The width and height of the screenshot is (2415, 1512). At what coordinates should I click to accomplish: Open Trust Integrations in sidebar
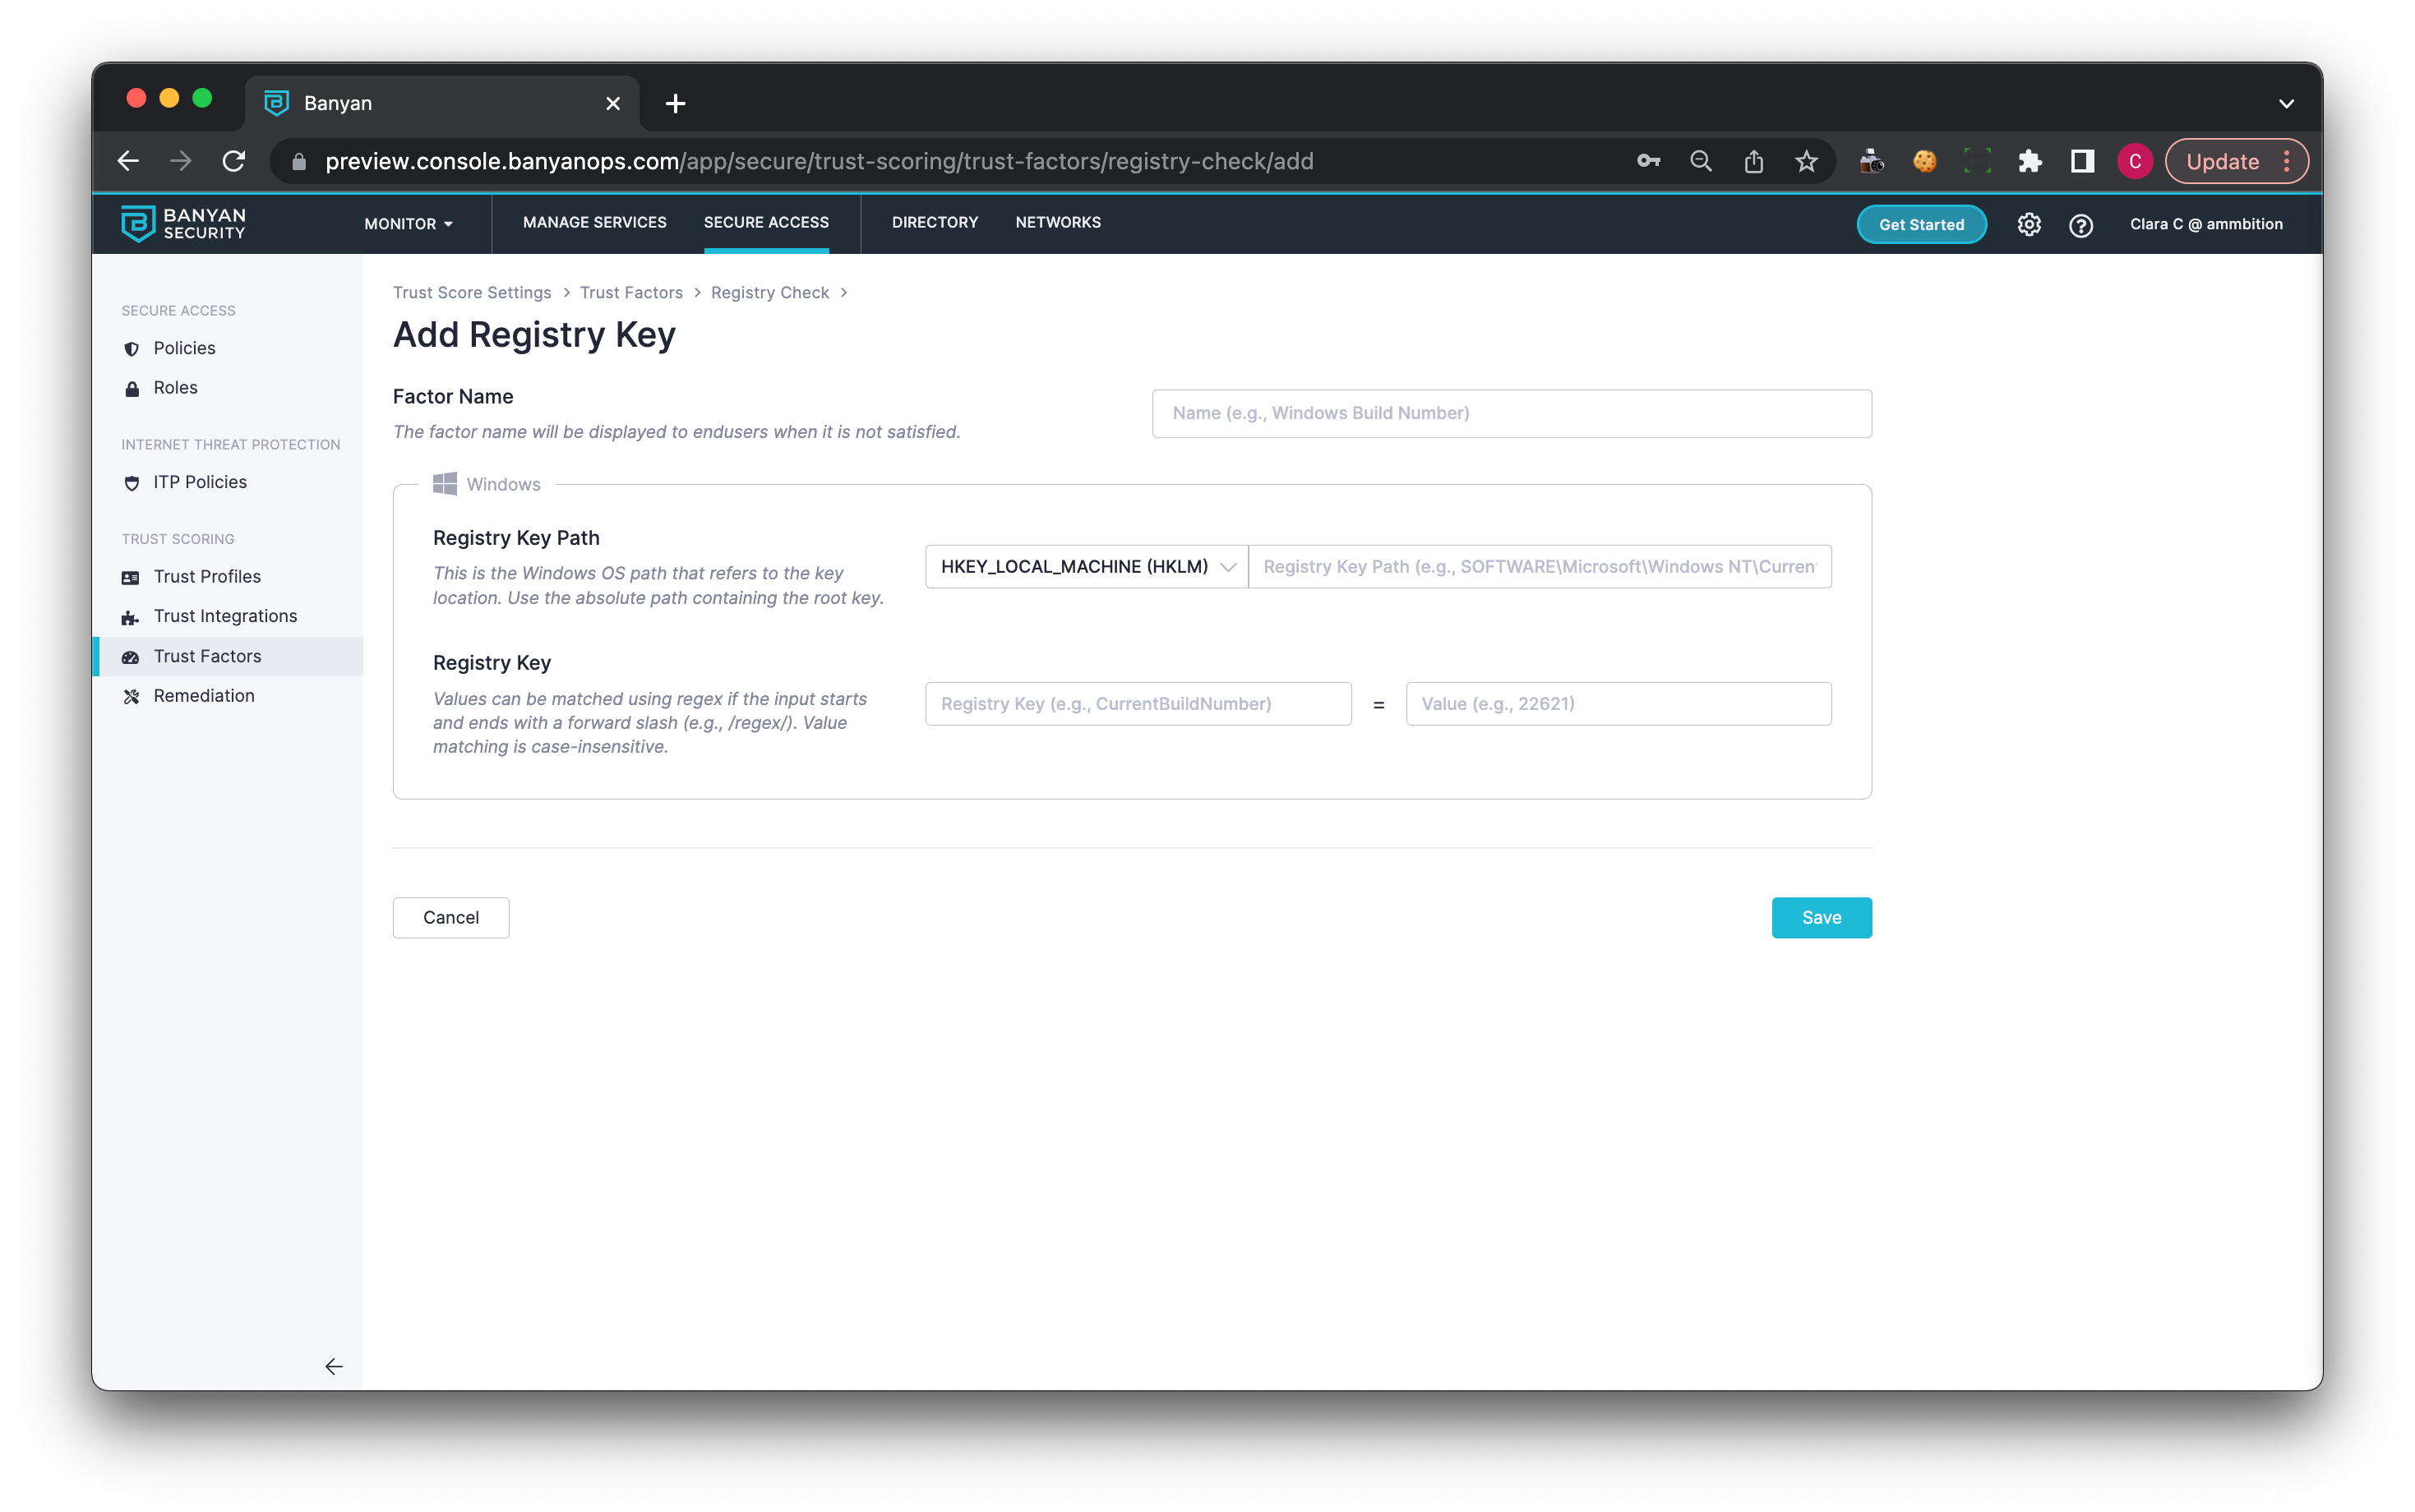(225, 616)
